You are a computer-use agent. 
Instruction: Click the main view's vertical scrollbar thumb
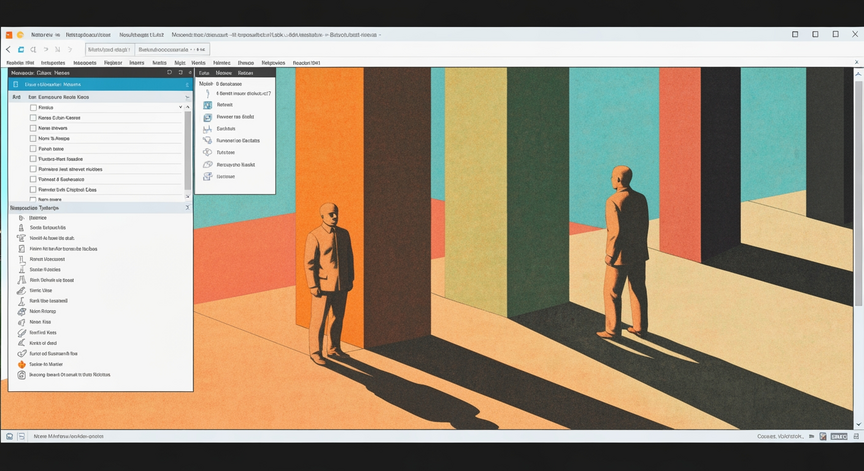pyautogui.click(x=858, y=193)
